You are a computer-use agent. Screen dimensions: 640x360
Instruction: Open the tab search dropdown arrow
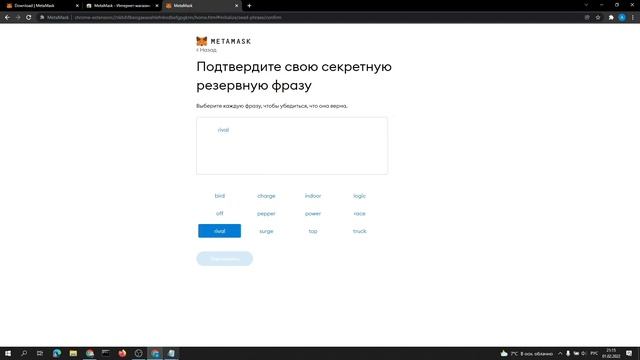[x=586, y=5]
